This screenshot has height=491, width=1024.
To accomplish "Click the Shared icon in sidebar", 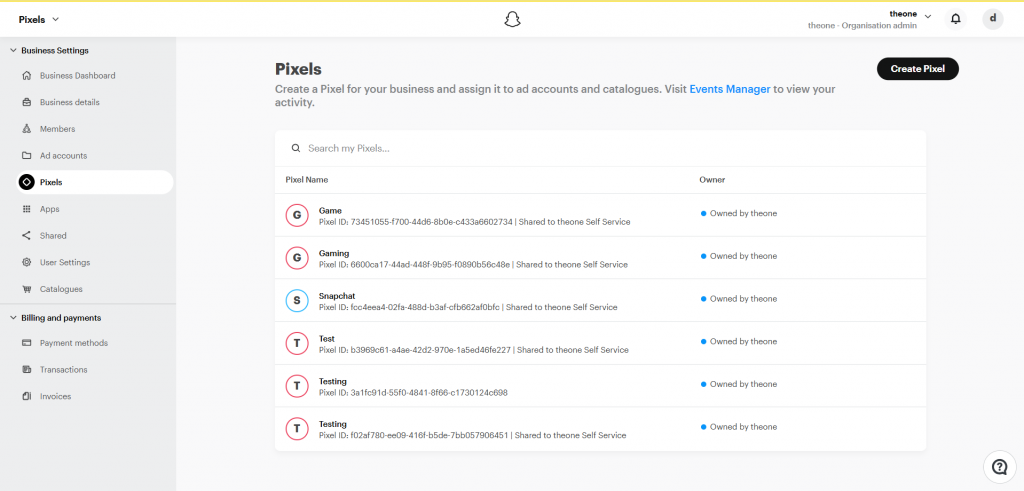I will [x=27, y=236].
